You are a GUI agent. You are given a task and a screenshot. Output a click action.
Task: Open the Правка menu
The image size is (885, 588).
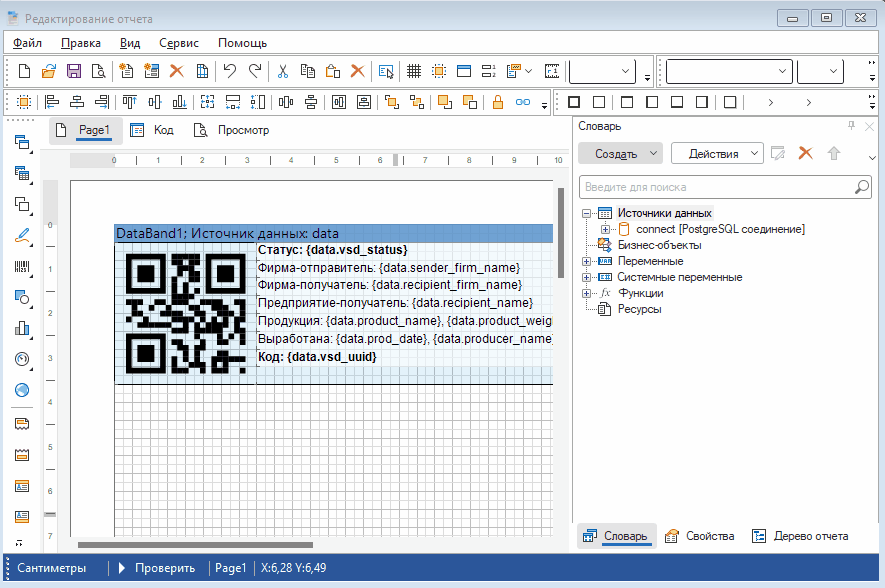pos(81,43)
